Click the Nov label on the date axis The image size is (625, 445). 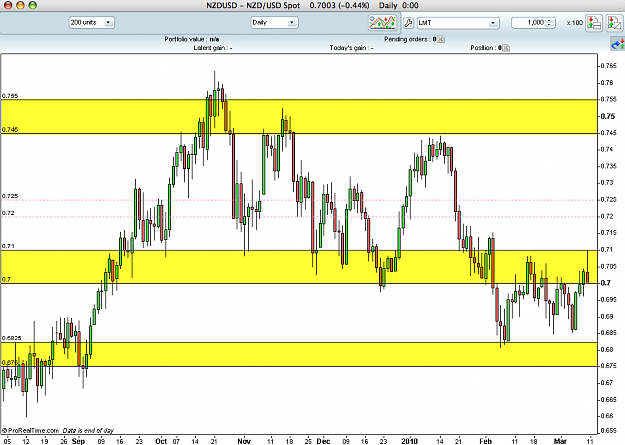244,441
